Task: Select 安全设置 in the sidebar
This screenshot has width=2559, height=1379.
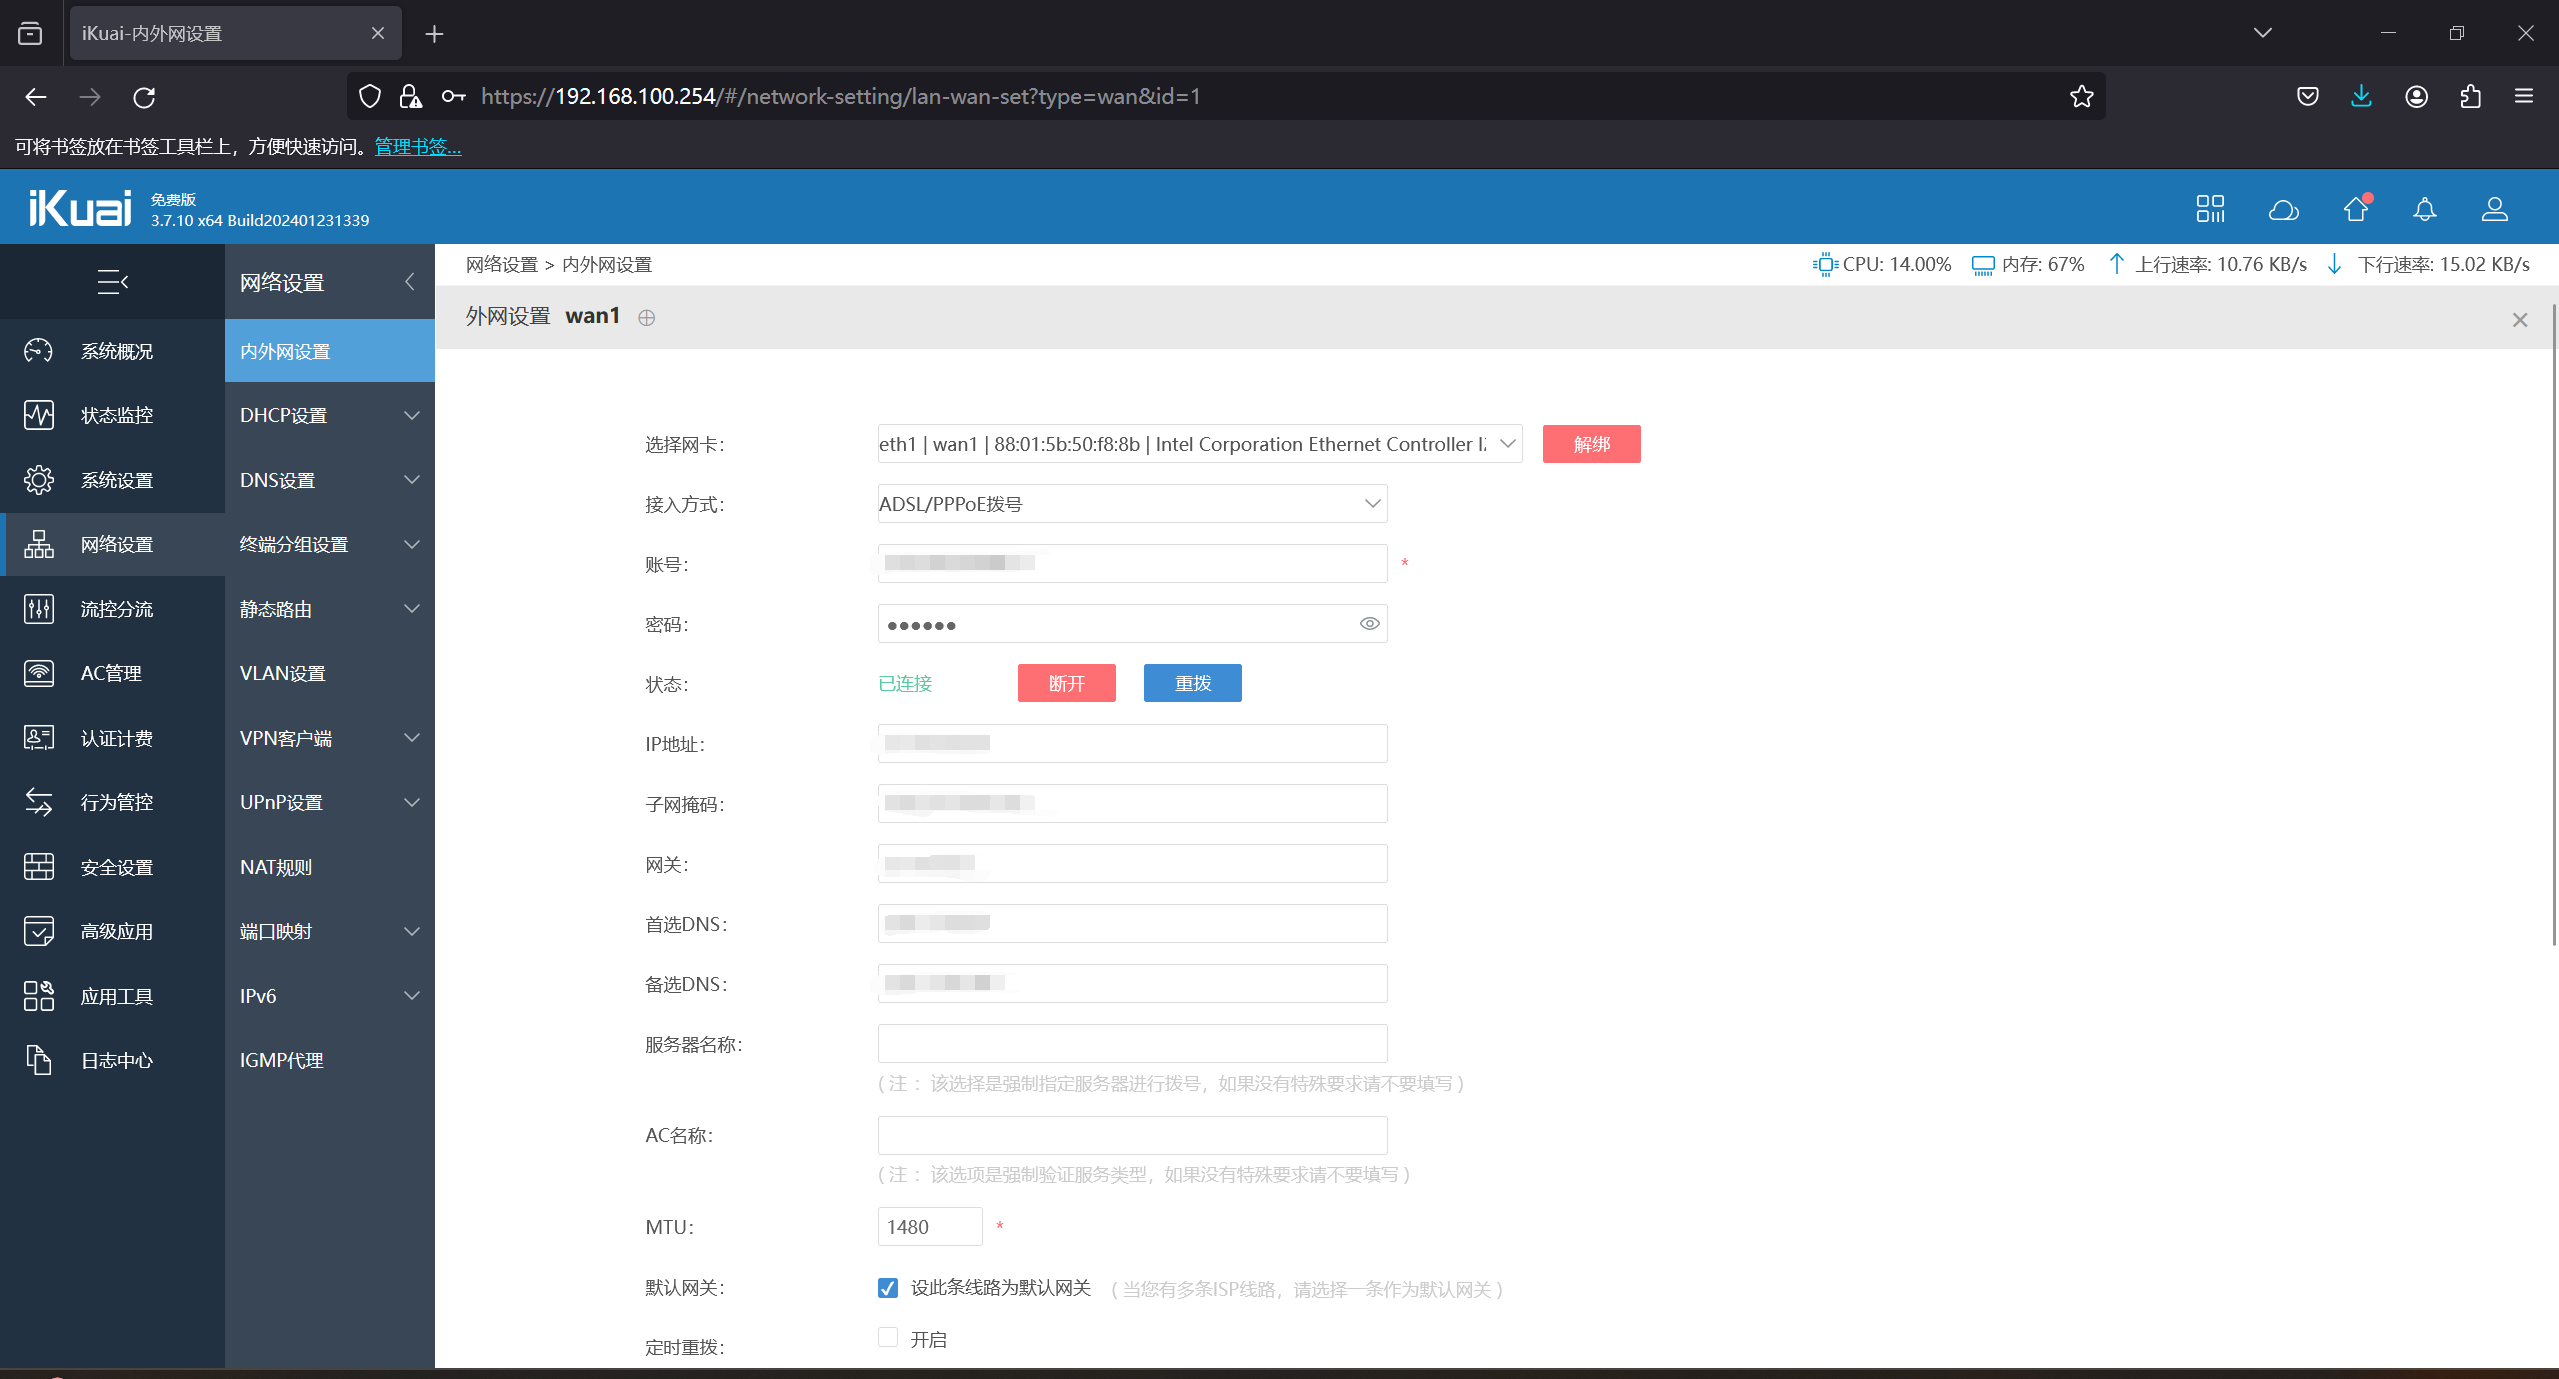Action: pos(115,866)
